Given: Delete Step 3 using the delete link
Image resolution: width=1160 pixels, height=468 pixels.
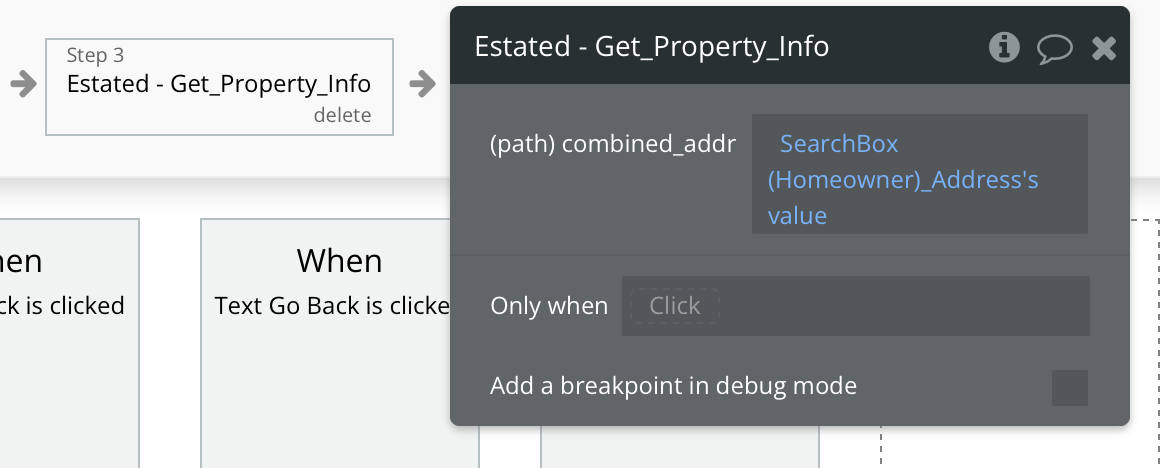Looking at the screenshot, I should (343, 115).
